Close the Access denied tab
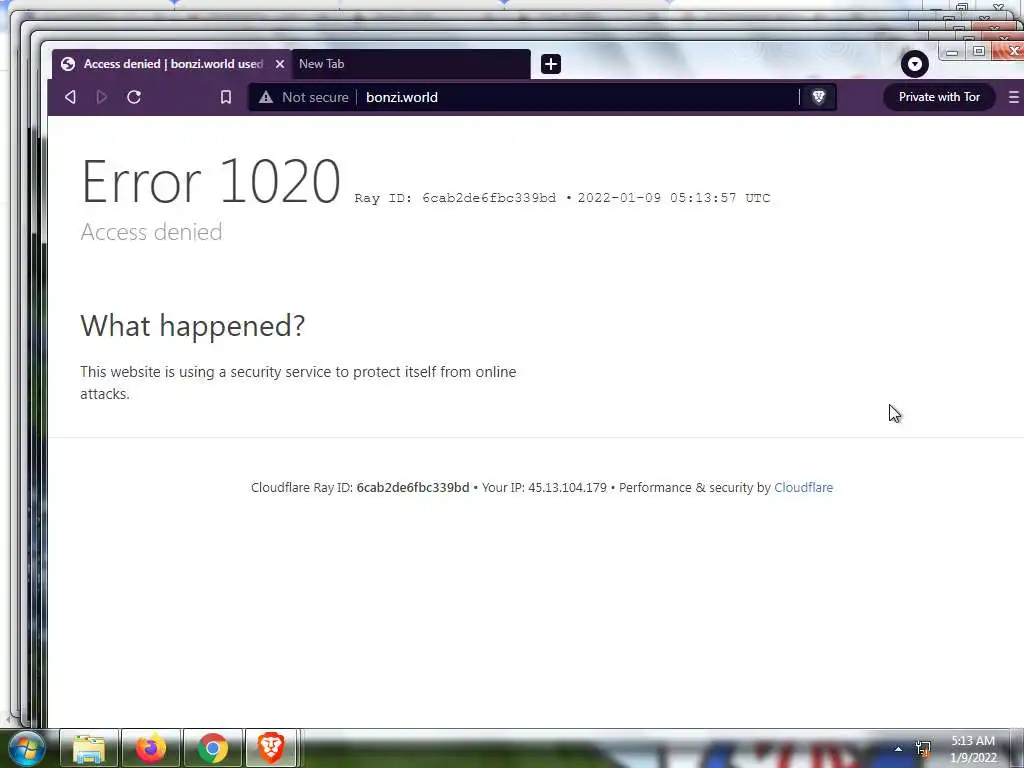The width and height of the screenshot is (1024, 768). coord(280,64)
